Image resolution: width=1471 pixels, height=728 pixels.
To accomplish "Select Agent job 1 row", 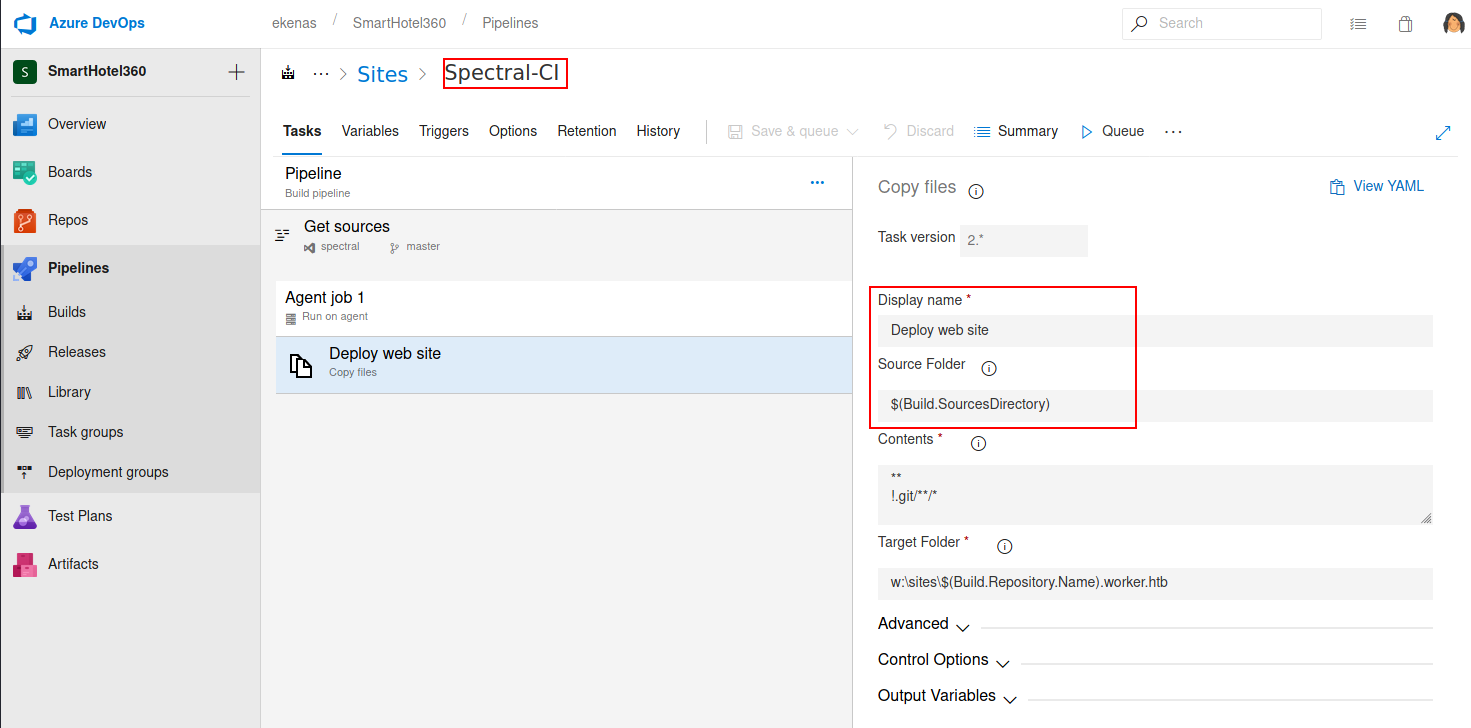I will coord(564,307).
